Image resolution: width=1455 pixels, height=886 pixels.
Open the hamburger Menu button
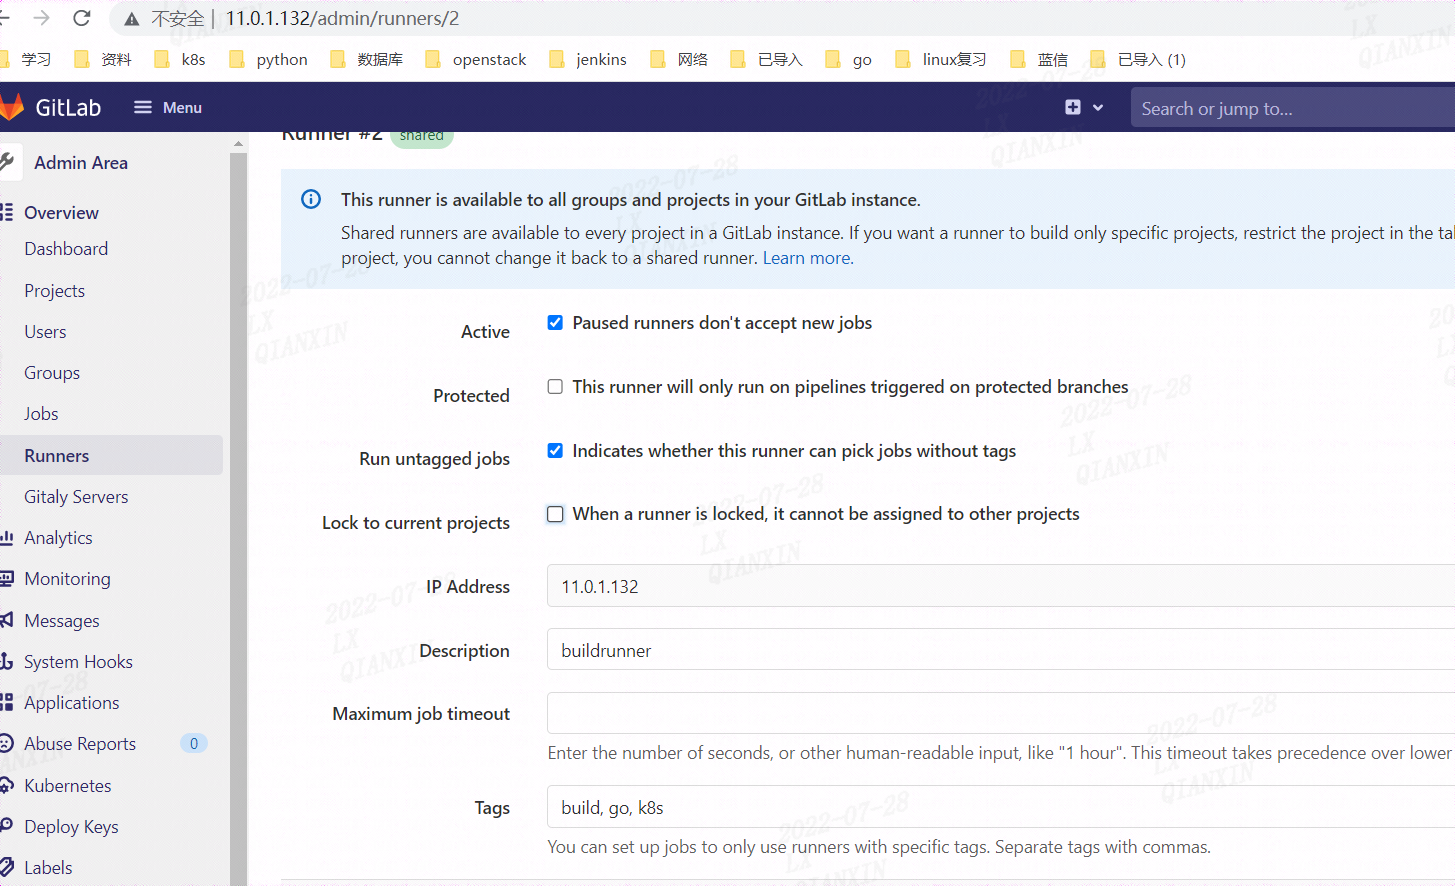[168, 107]
